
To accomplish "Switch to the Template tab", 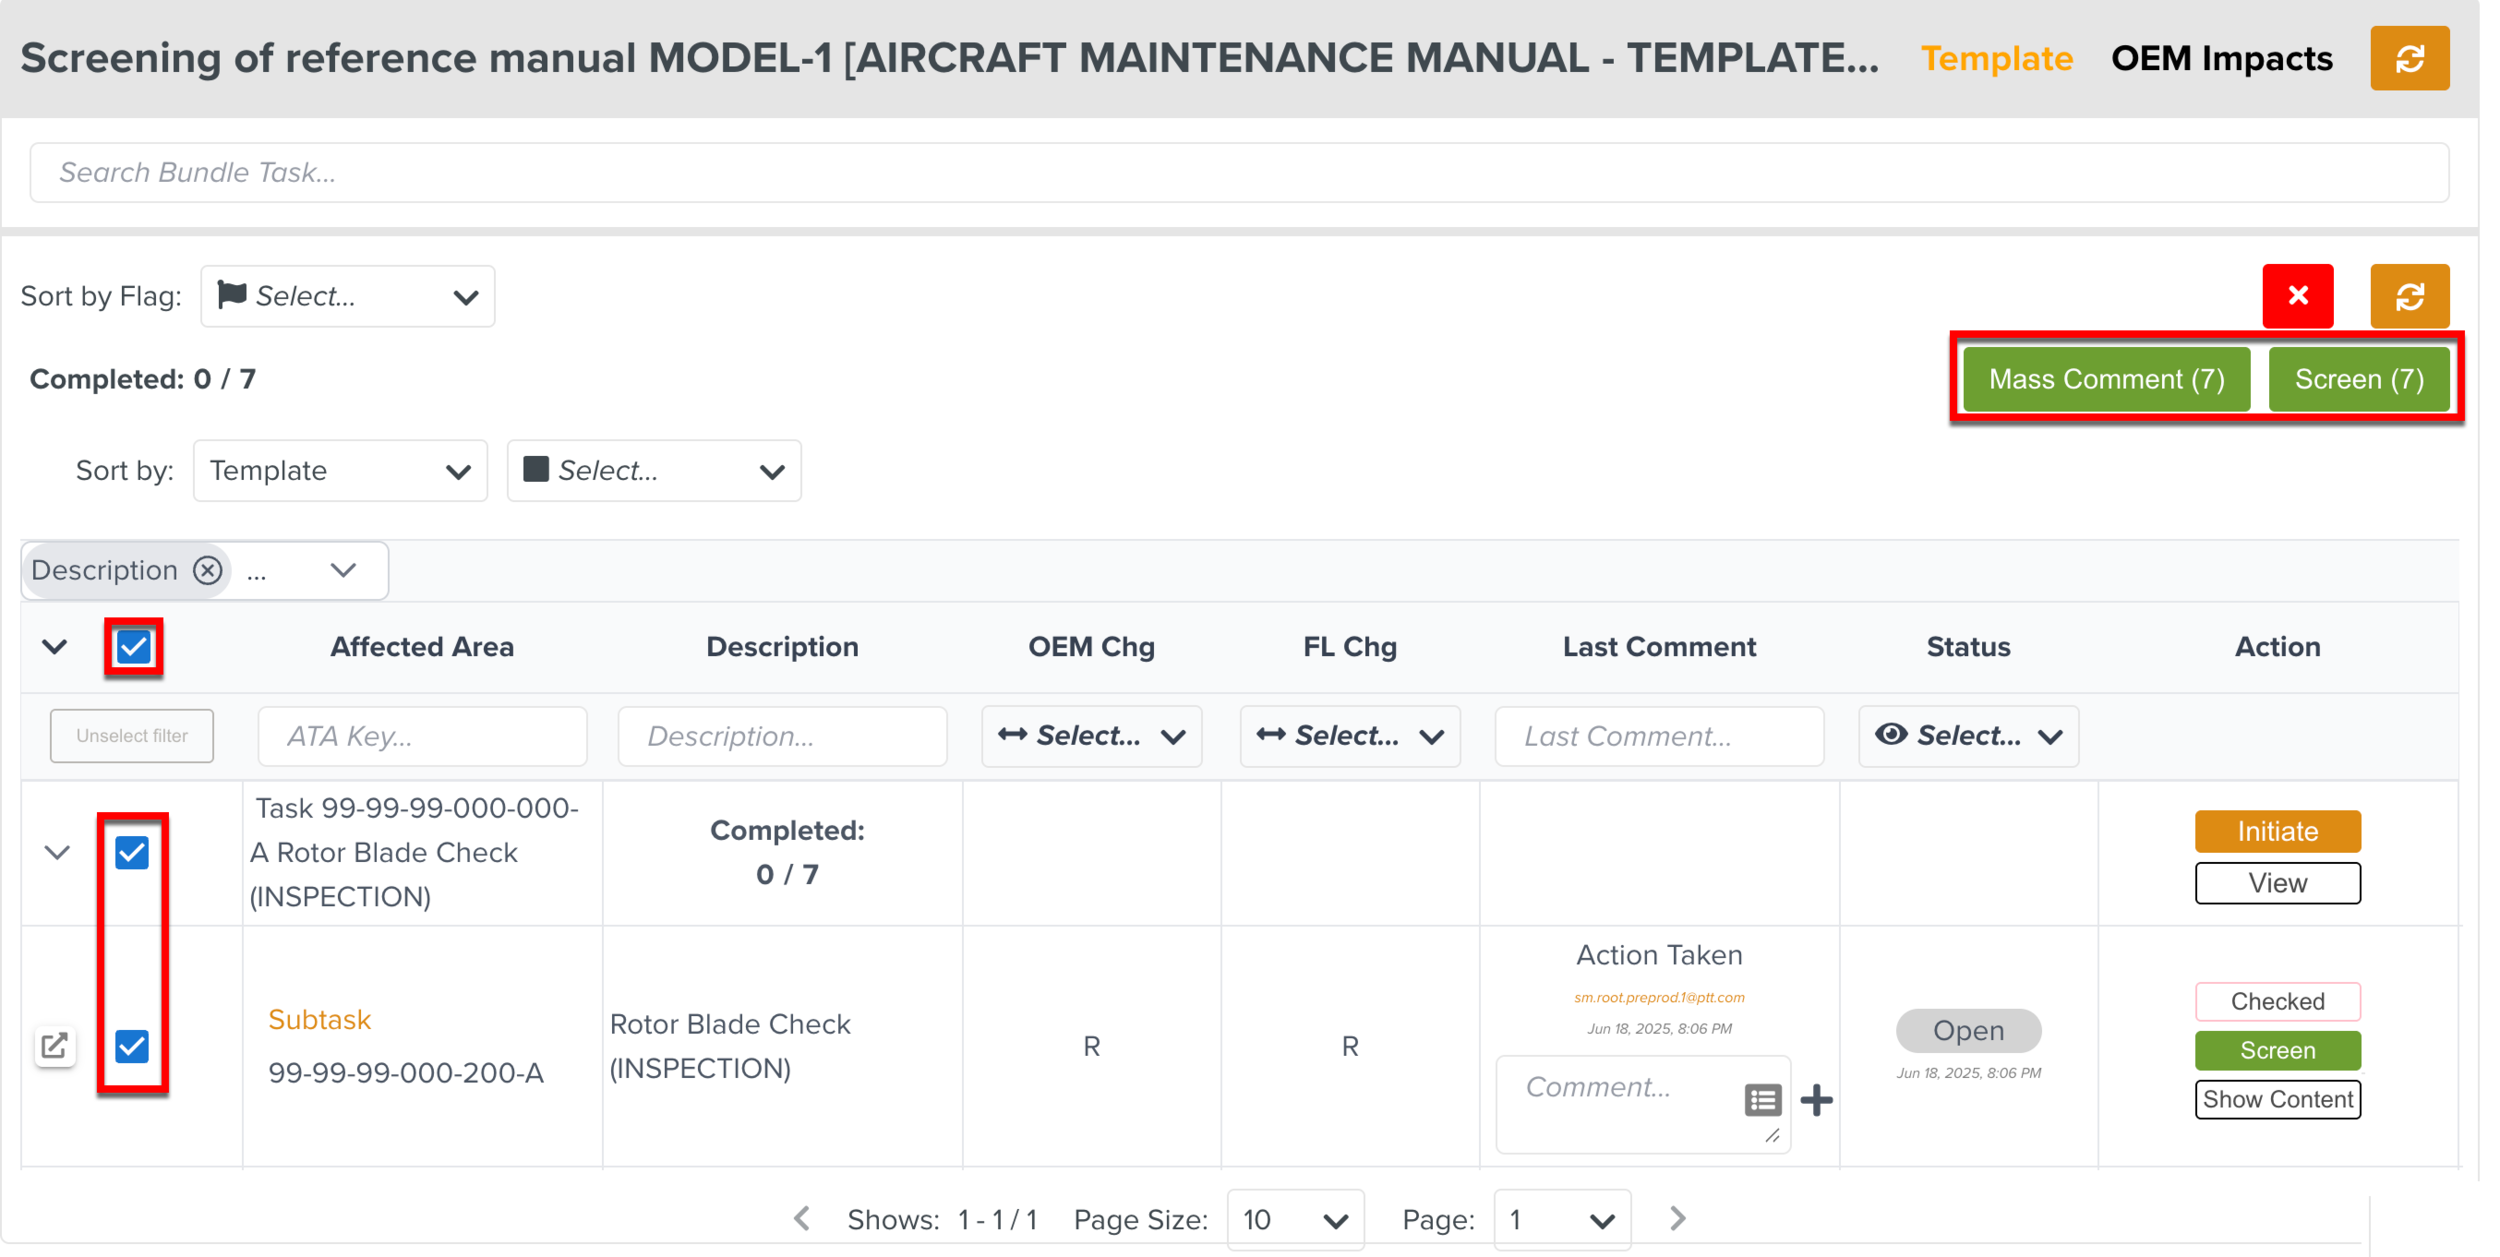I will [x=1996, y=59].
